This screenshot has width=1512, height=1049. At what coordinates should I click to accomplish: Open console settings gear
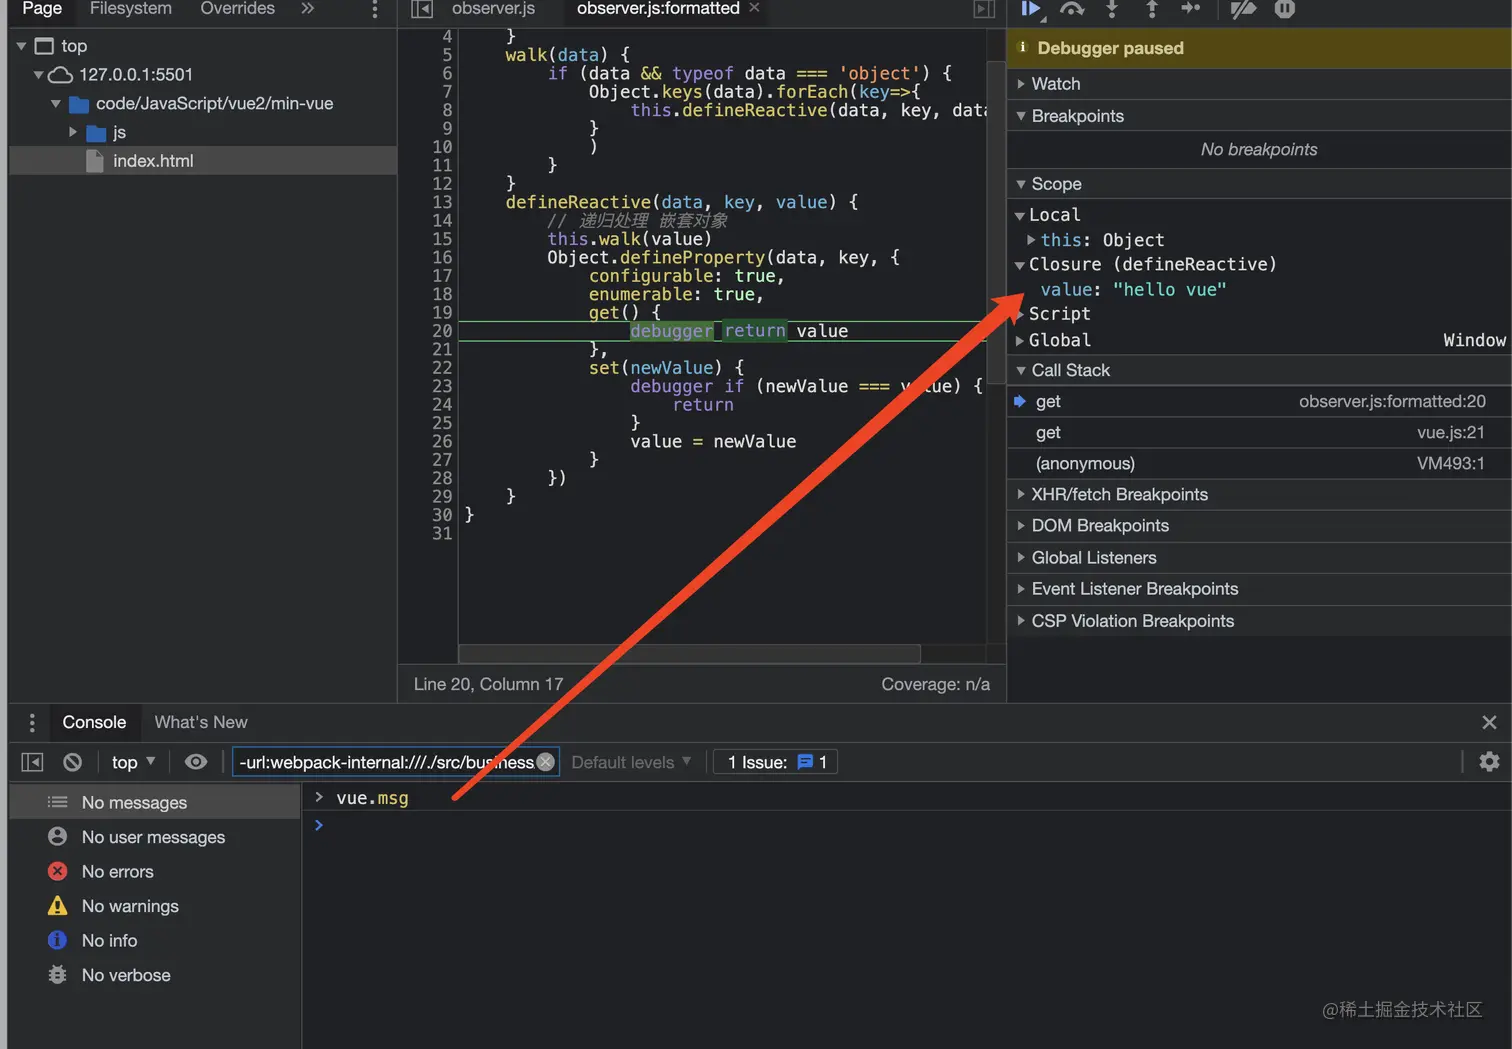[x=1489, y=762]
